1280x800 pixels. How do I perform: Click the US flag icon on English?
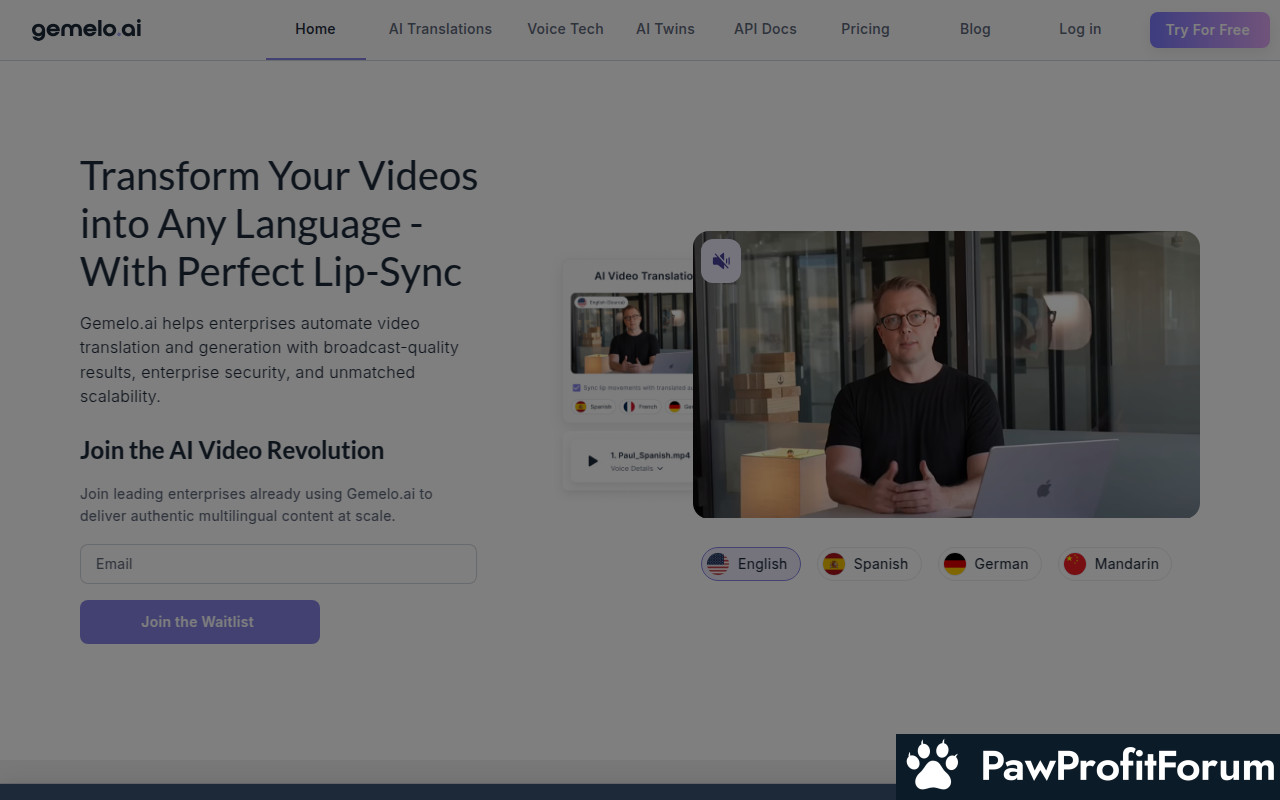point(718,564)
